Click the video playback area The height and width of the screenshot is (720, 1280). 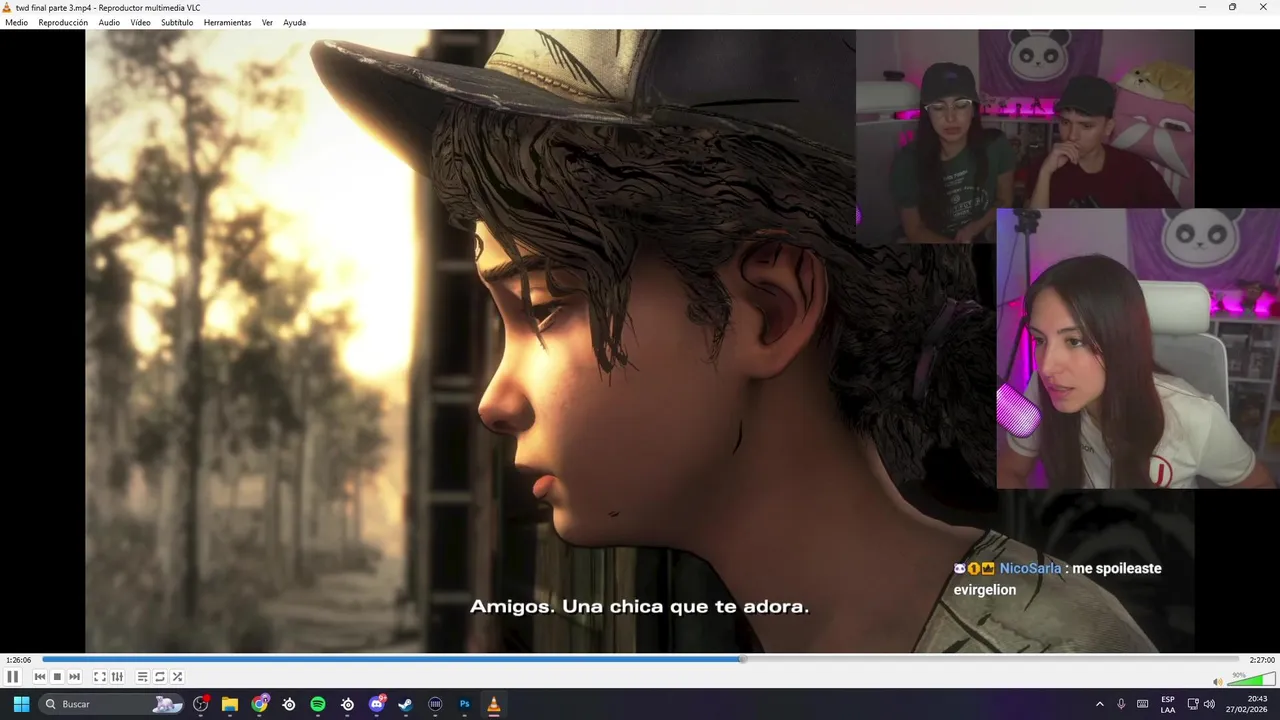point(640,340)
